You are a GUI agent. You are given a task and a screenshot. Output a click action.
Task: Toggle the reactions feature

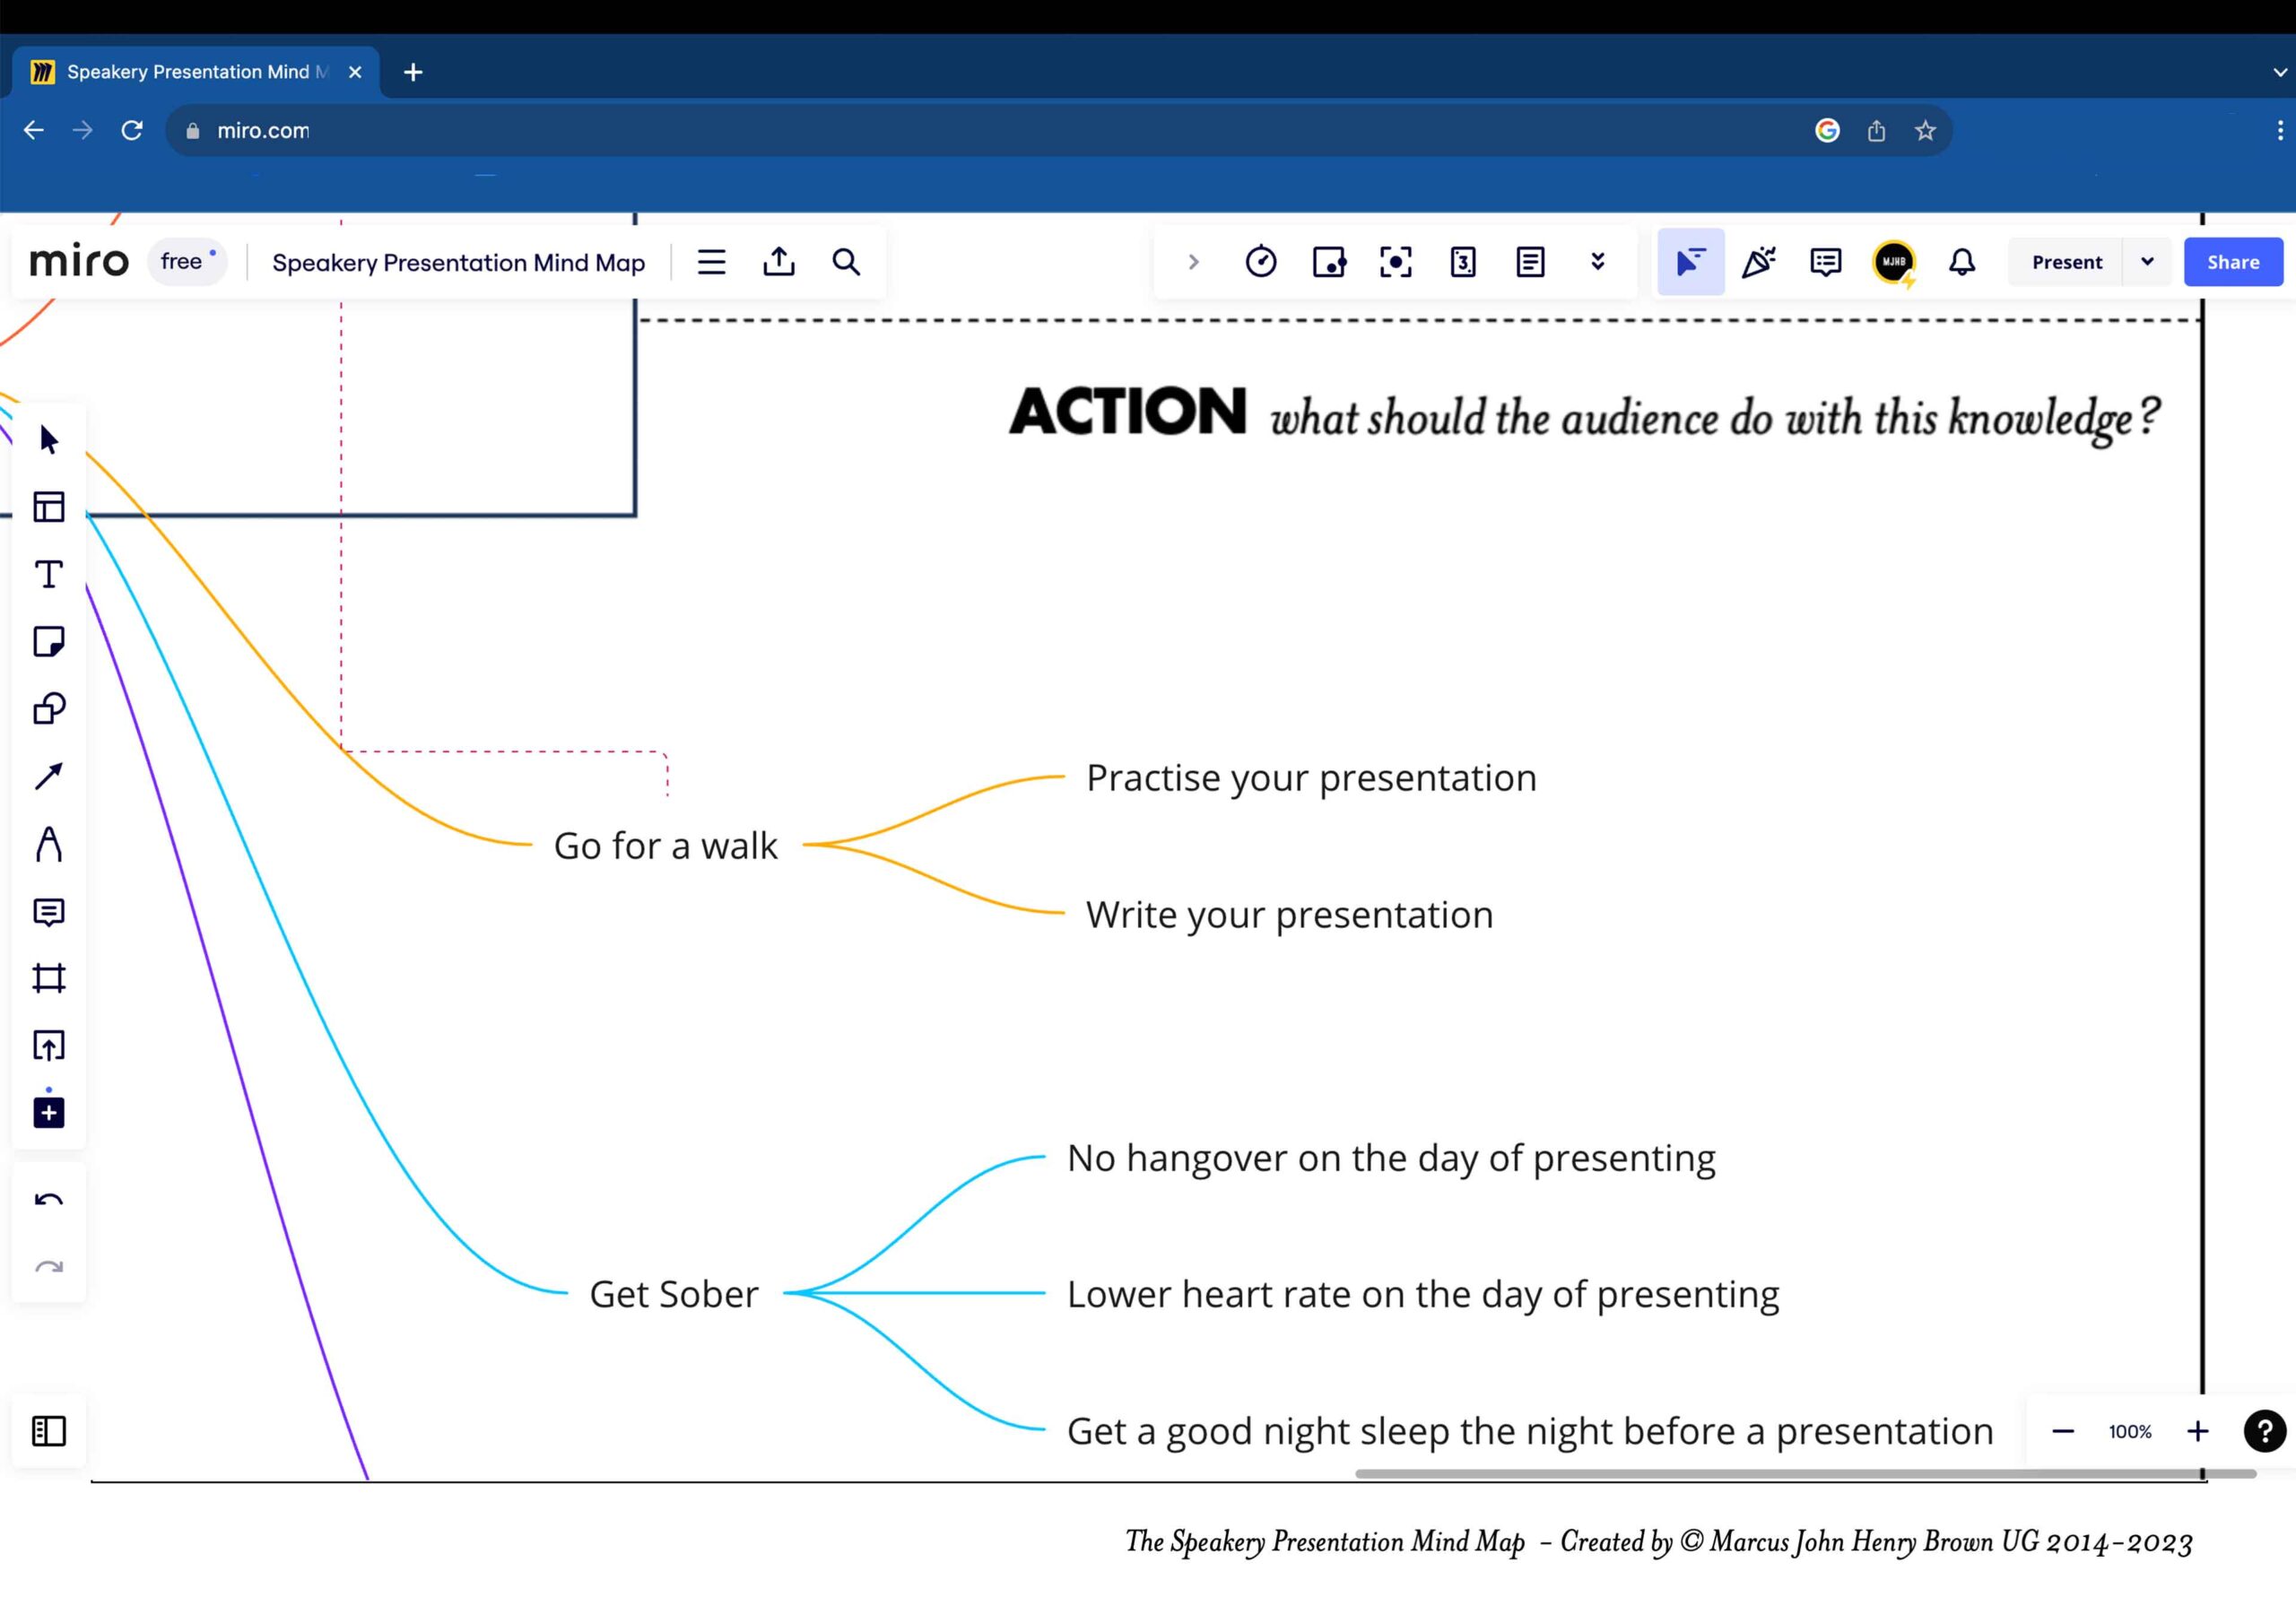pyautogui.click(x=1759, y=262)
